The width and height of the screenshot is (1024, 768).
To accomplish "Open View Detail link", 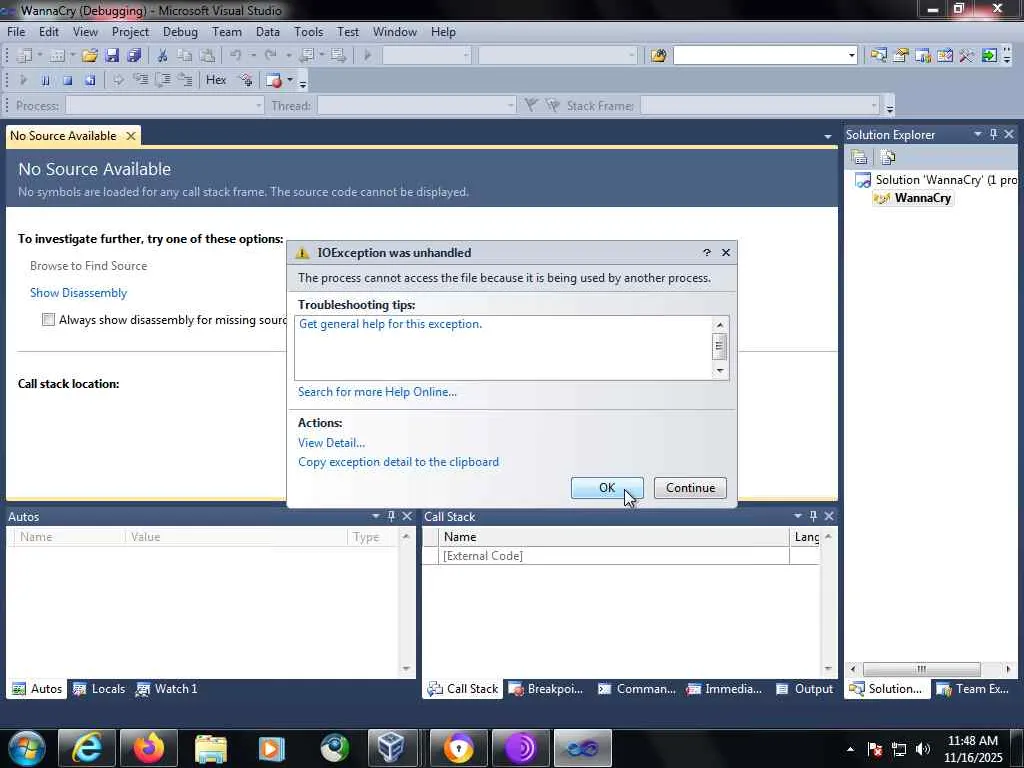I will (331, 443).
